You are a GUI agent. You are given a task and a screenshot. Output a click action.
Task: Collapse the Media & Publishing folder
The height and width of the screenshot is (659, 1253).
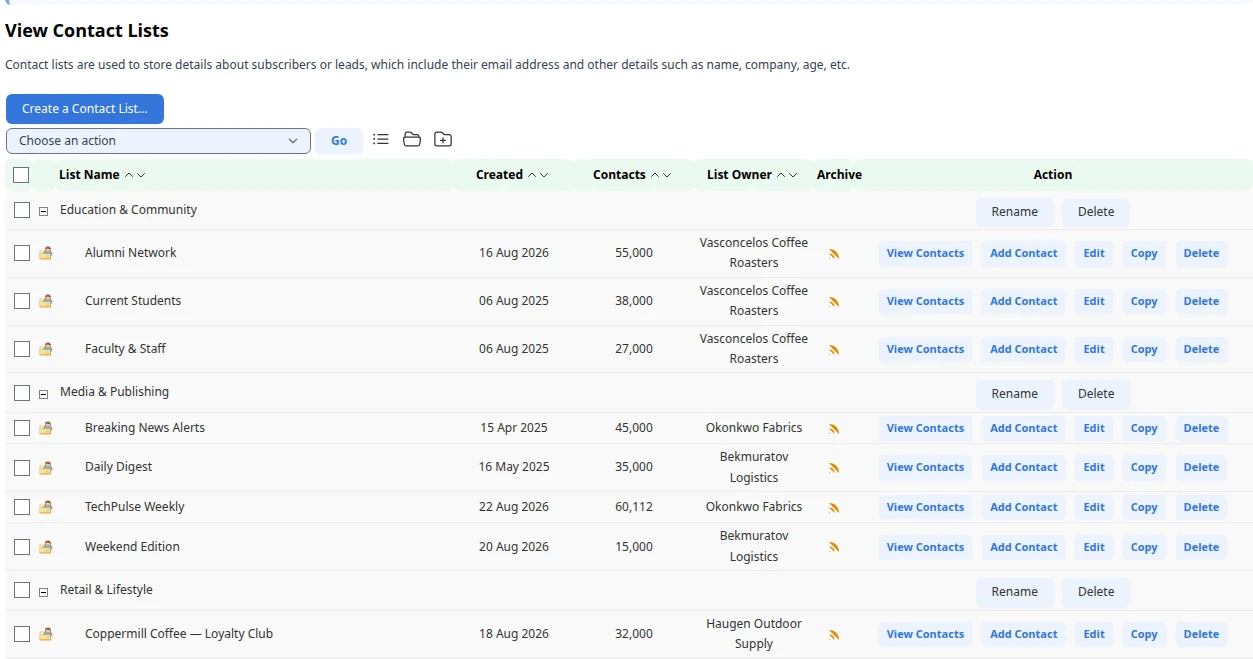[43, 394]
